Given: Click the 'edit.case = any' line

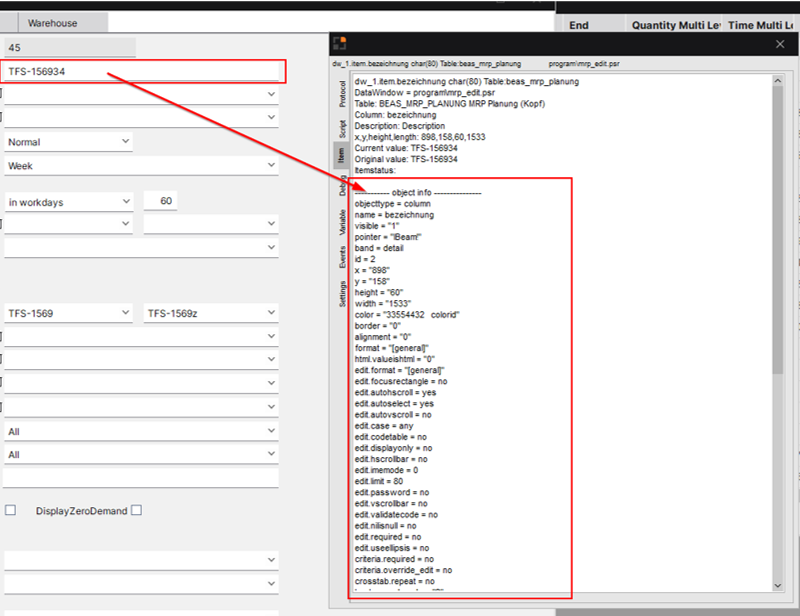Looking at the screenshot, I should [x=384, y=426].
